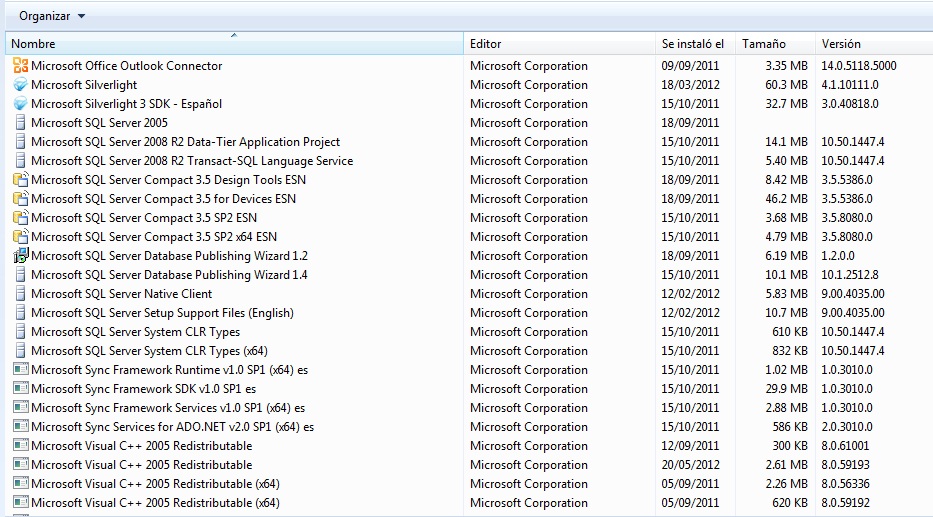Sort by Tamaño column header

[775, 43]
